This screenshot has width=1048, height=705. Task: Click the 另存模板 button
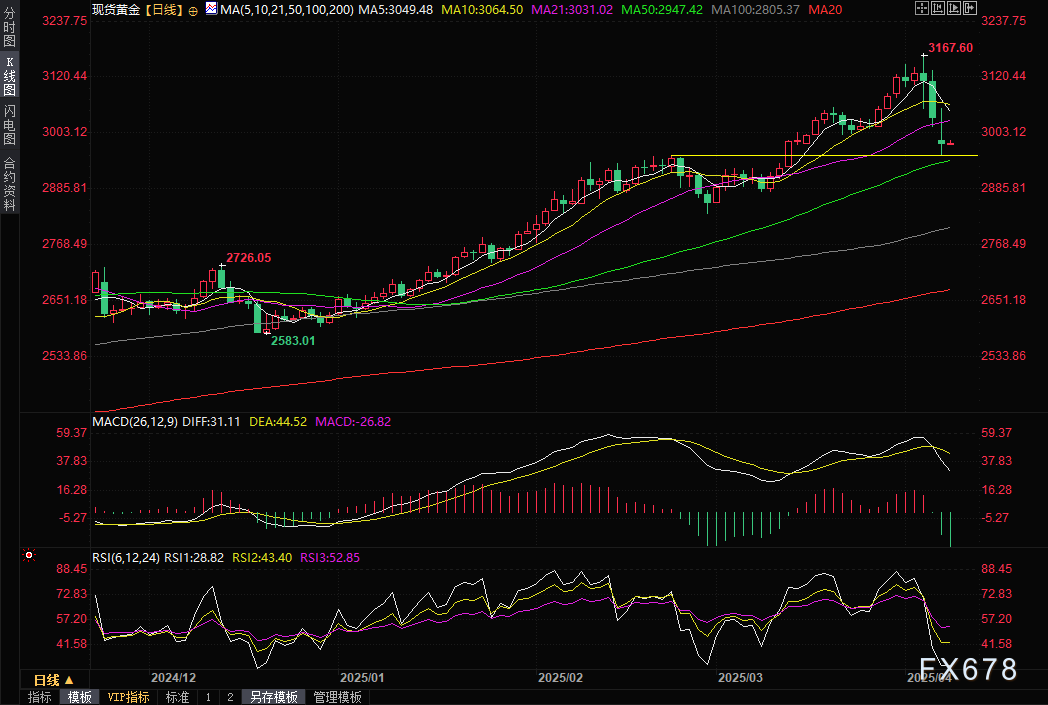pyautogui.click(x=274, y=697)
